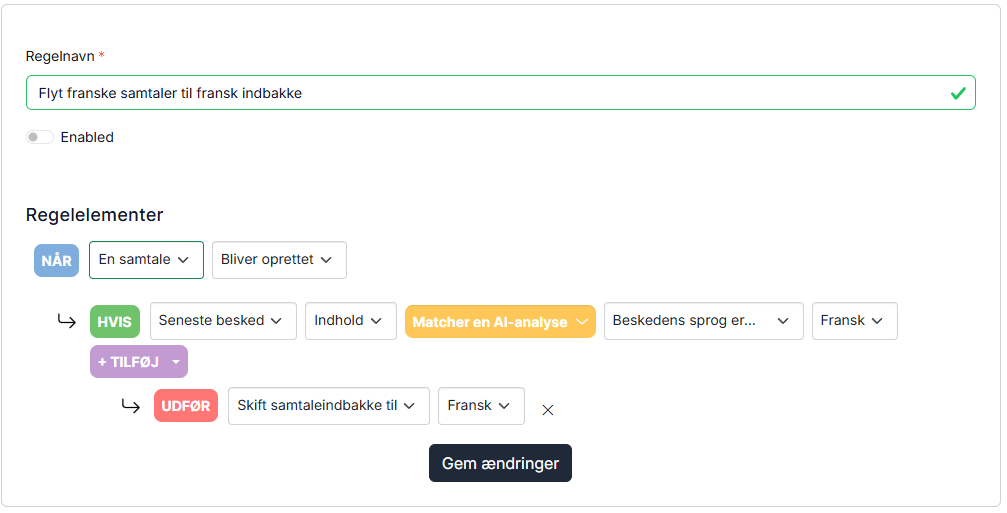Expand the 'Seneste besked' dropdown
Viewport: 1007px width, 513px height.
click(223, 321)
